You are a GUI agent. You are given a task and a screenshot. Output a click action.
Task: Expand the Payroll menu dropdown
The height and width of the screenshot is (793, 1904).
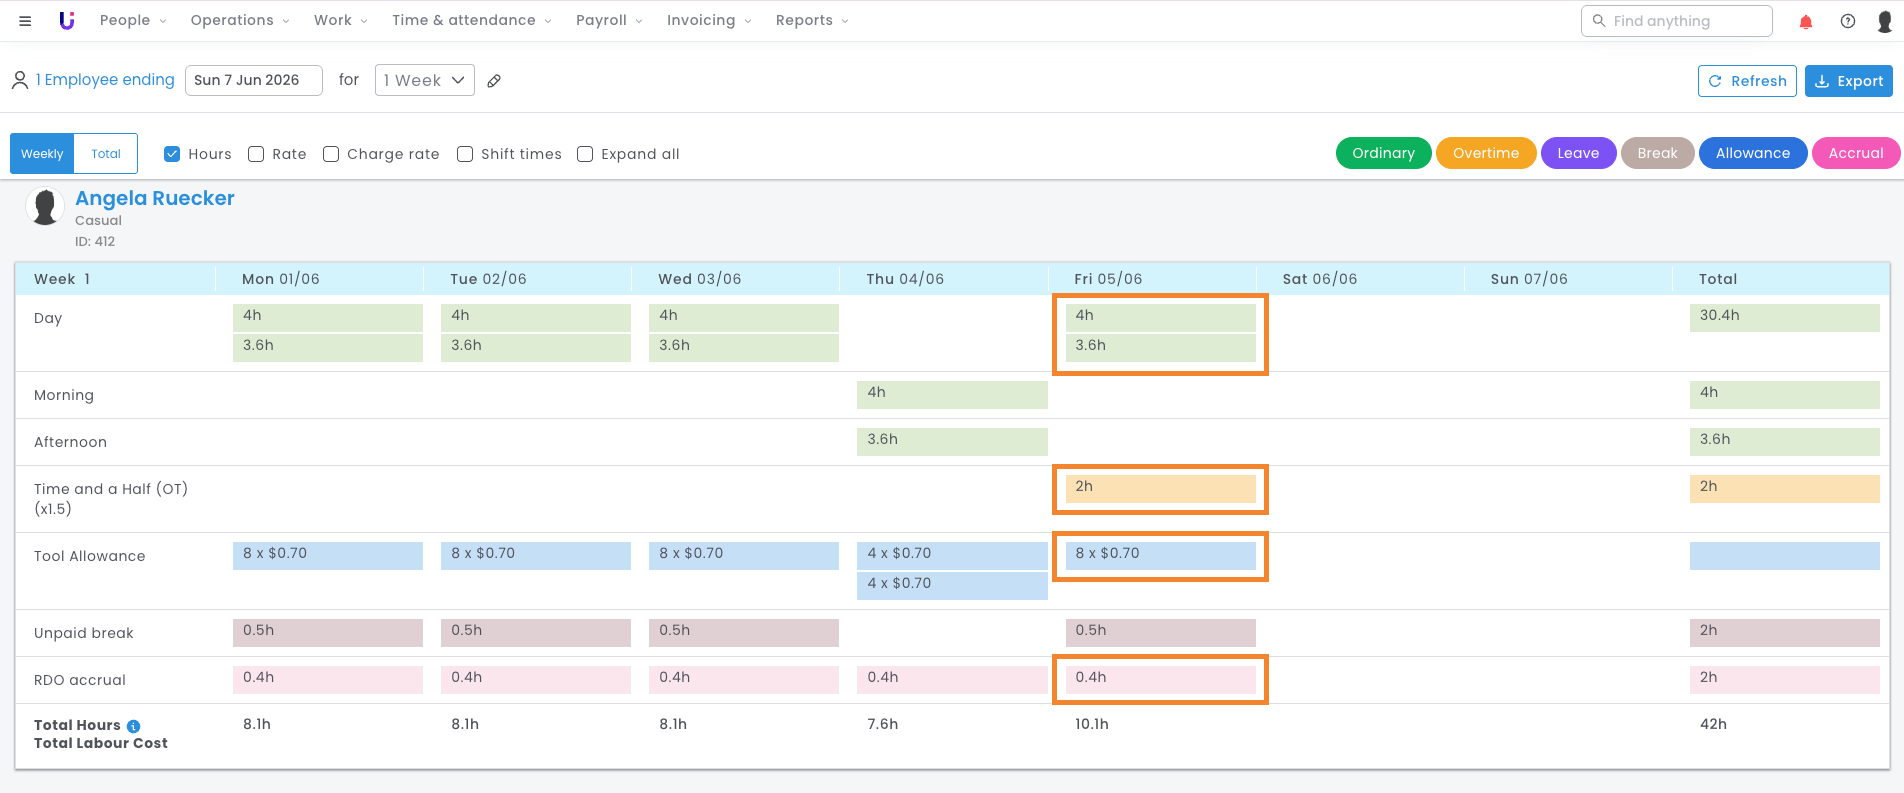tap(609, 20)
